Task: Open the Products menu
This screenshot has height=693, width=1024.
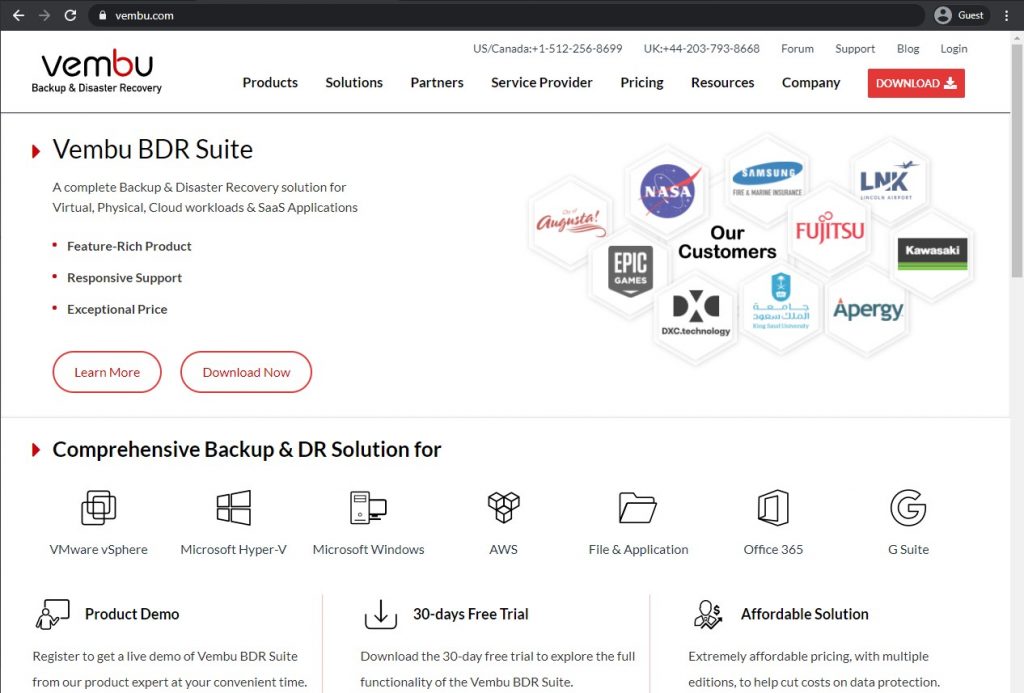Action: pos(270,82)
